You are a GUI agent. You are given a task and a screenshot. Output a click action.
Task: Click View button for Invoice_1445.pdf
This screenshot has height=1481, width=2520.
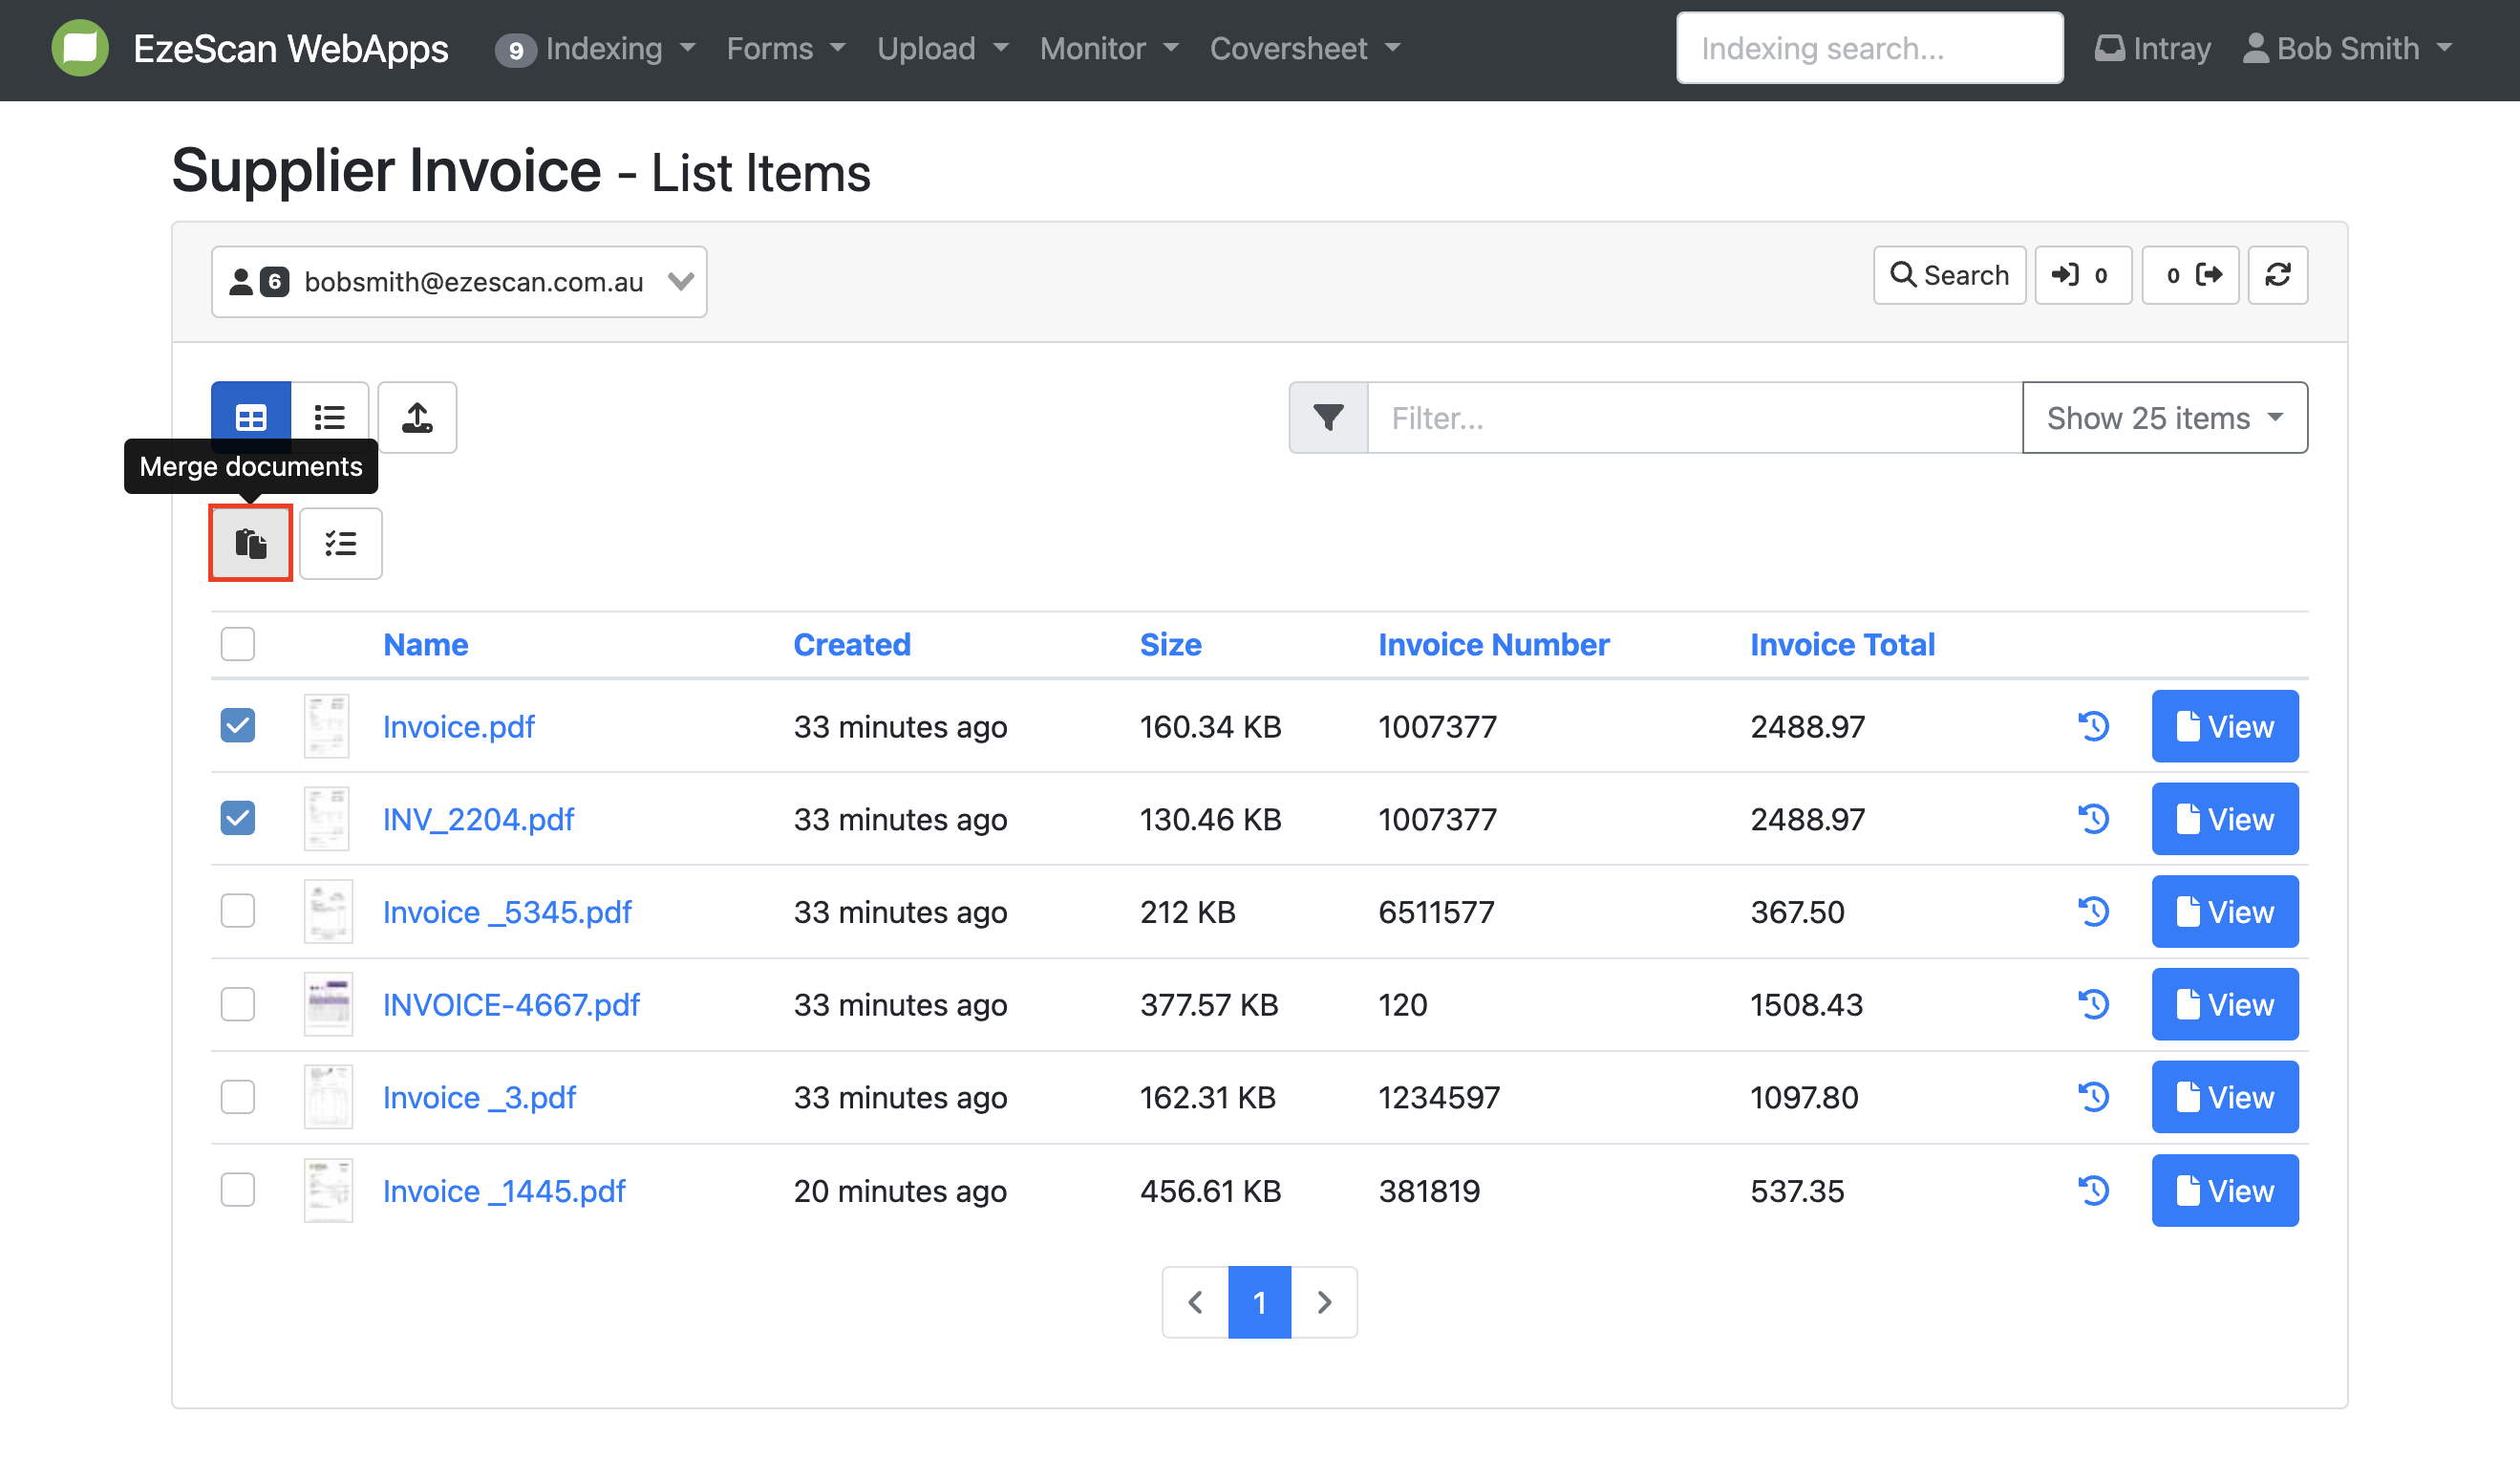[x=2224, y=1190]
